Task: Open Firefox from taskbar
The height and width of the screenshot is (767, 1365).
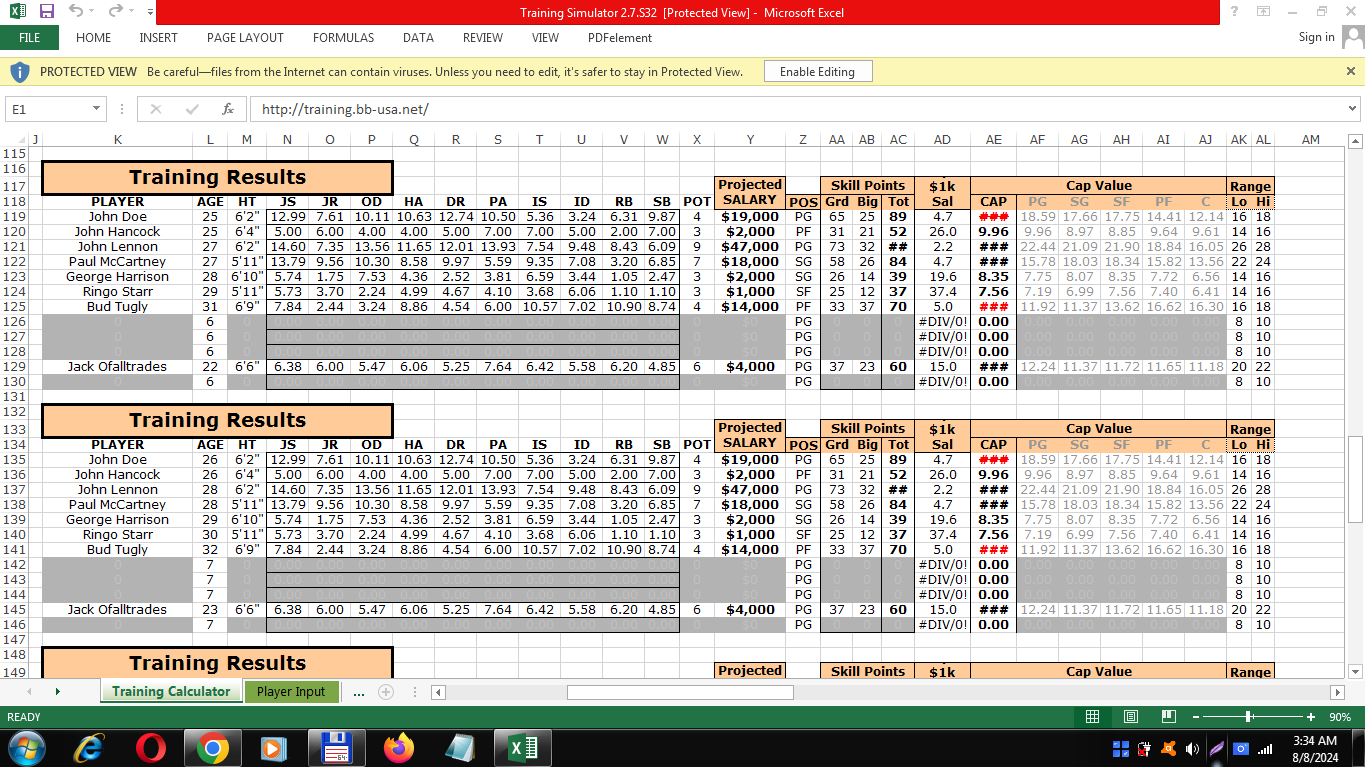Action: point(398,748)
